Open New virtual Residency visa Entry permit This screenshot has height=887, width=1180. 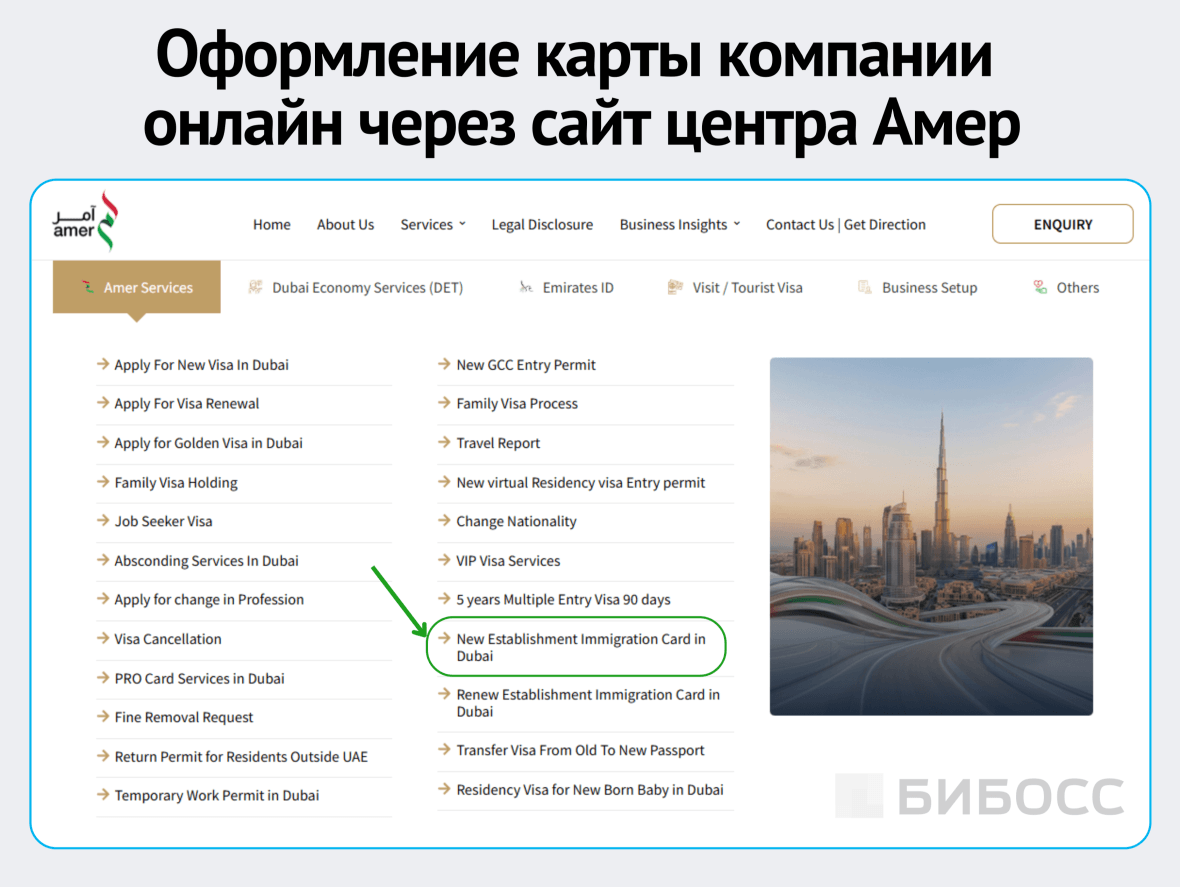tap(581, 482)
